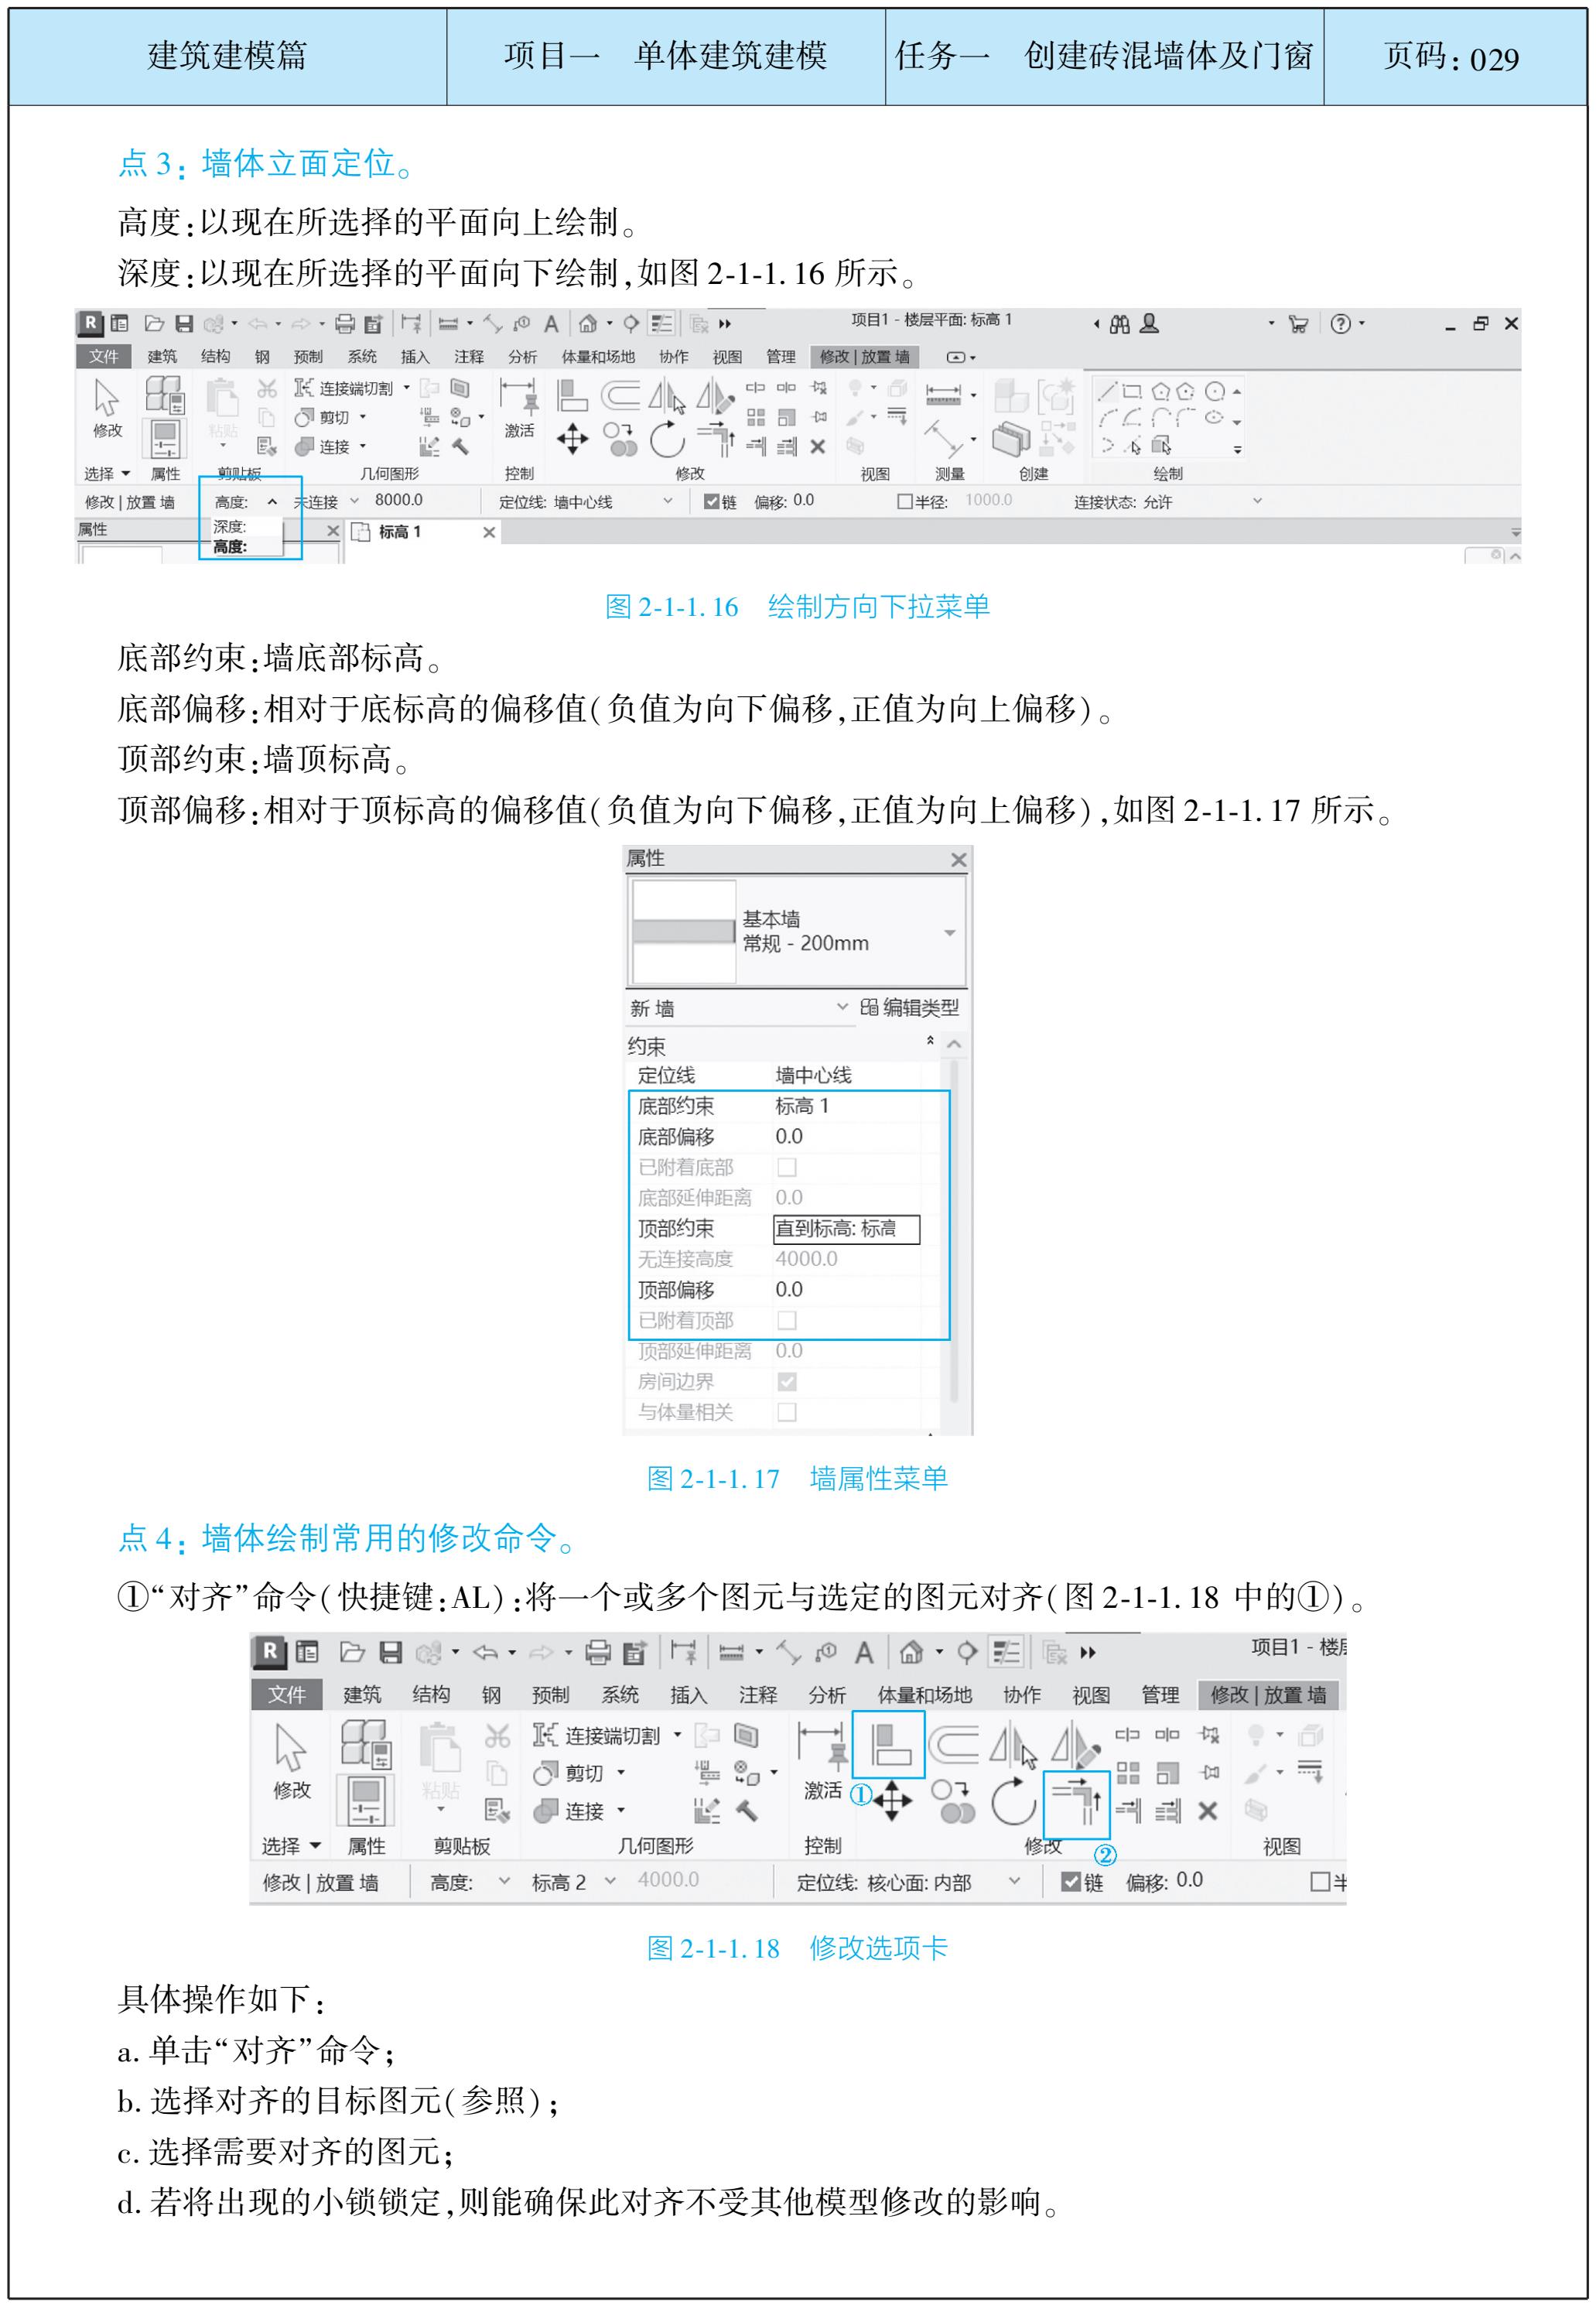Click the 编辑类型 button
The image size is (1596, 2305).
coord(909,1007)
